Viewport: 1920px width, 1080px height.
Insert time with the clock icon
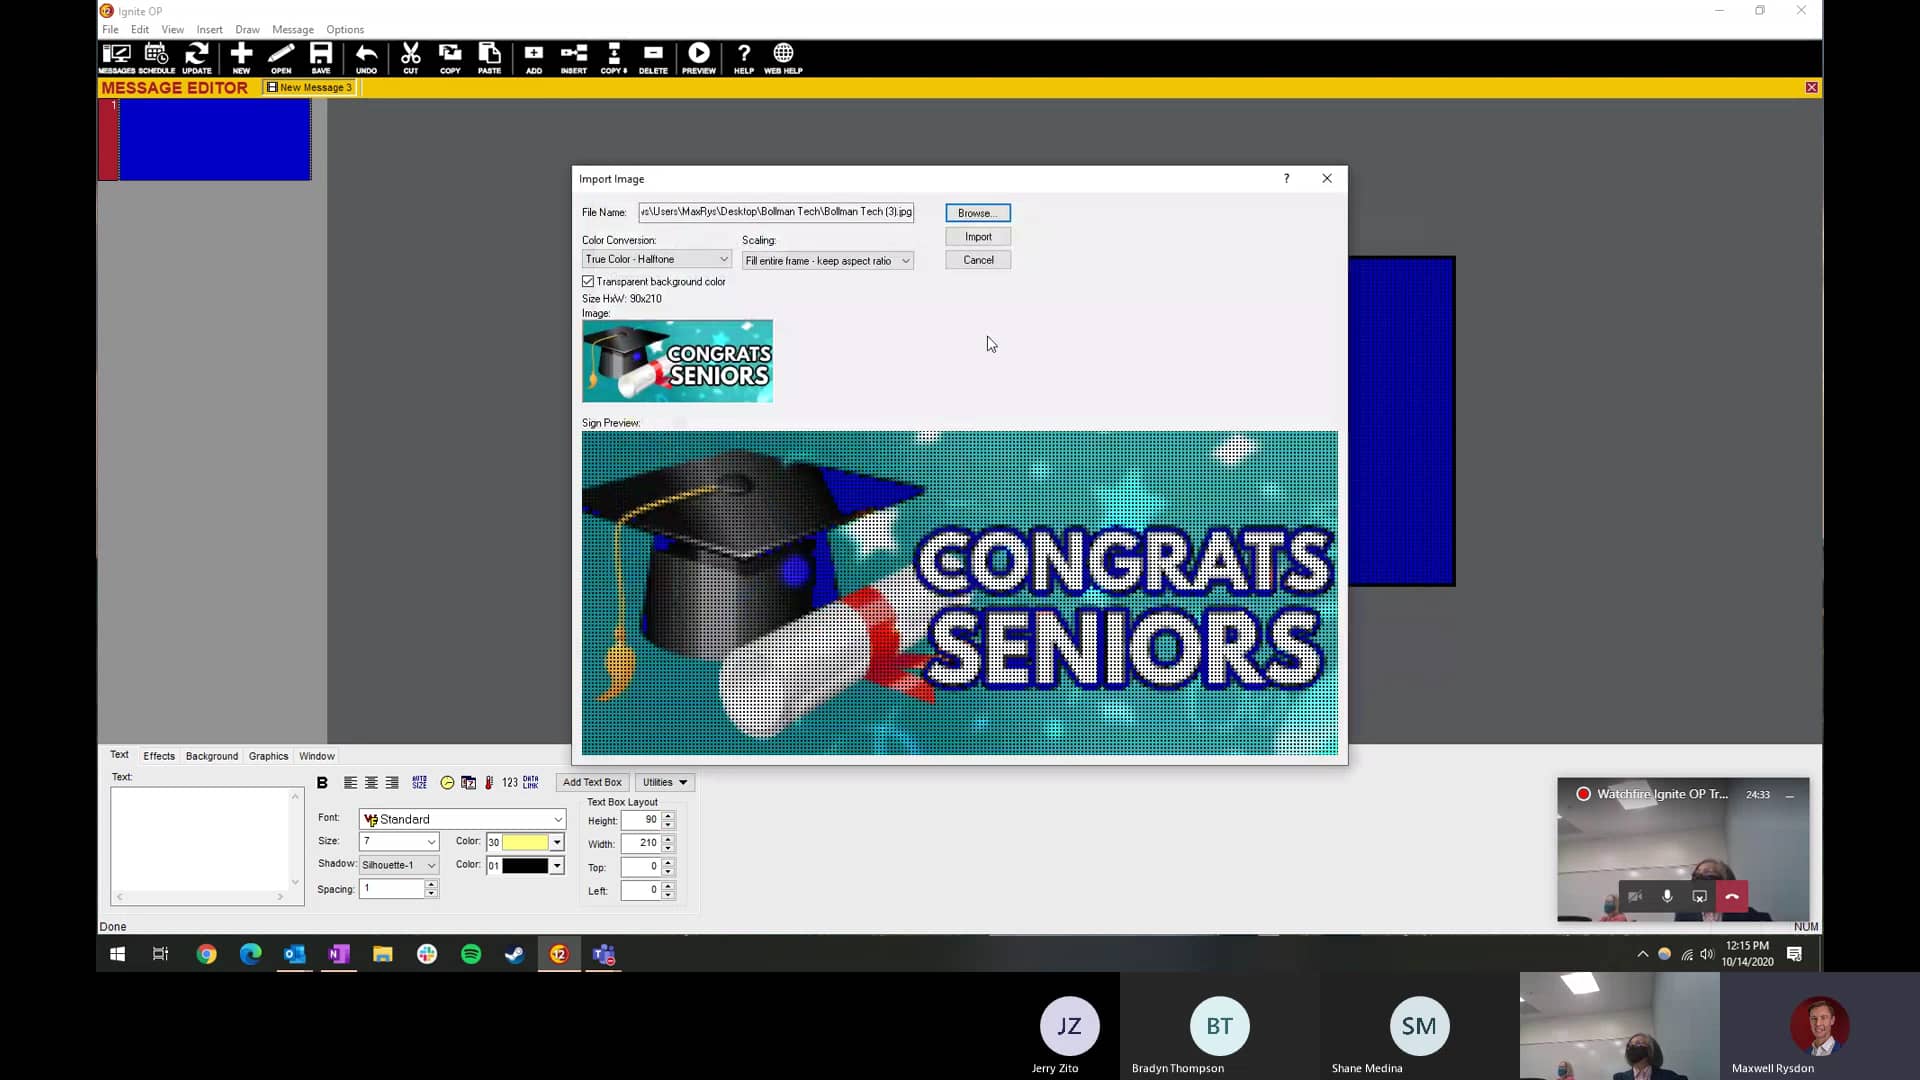coord(447,783)
